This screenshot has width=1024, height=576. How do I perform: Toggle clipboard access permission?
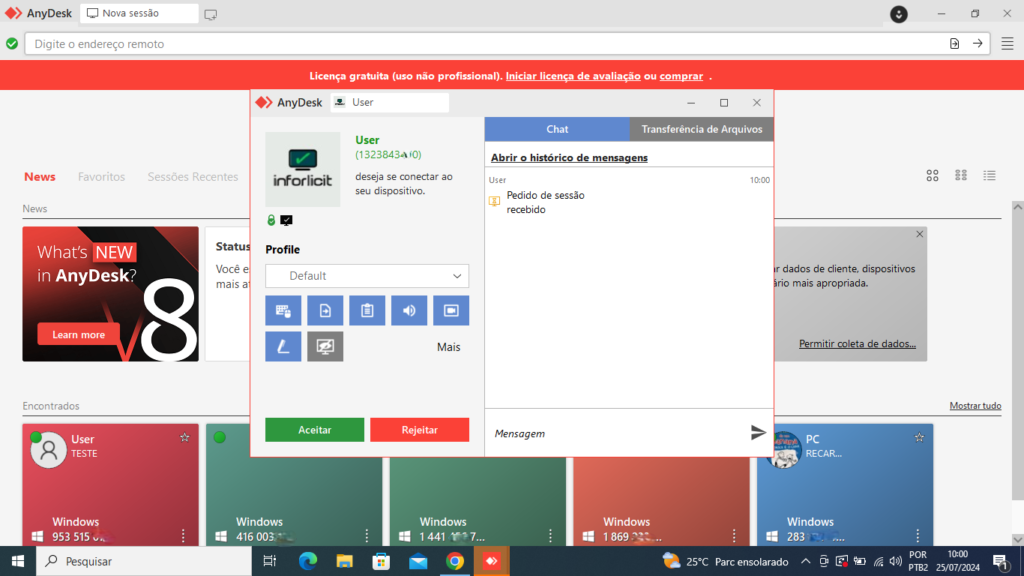click(x=367, y=311)
